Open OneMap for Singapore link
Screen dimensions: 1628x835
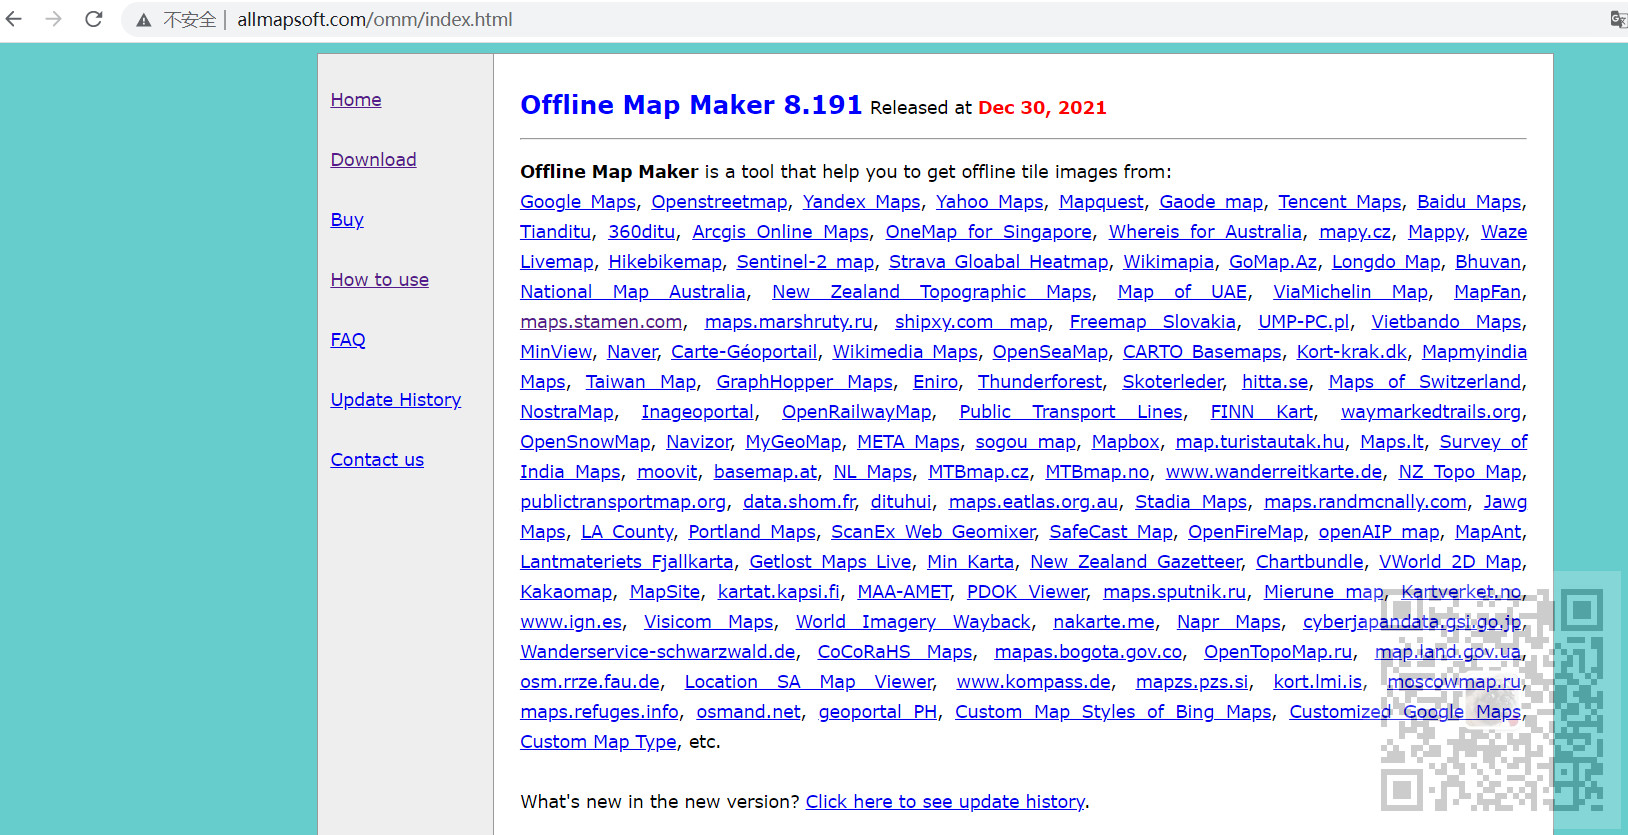(x=989, y=232)
